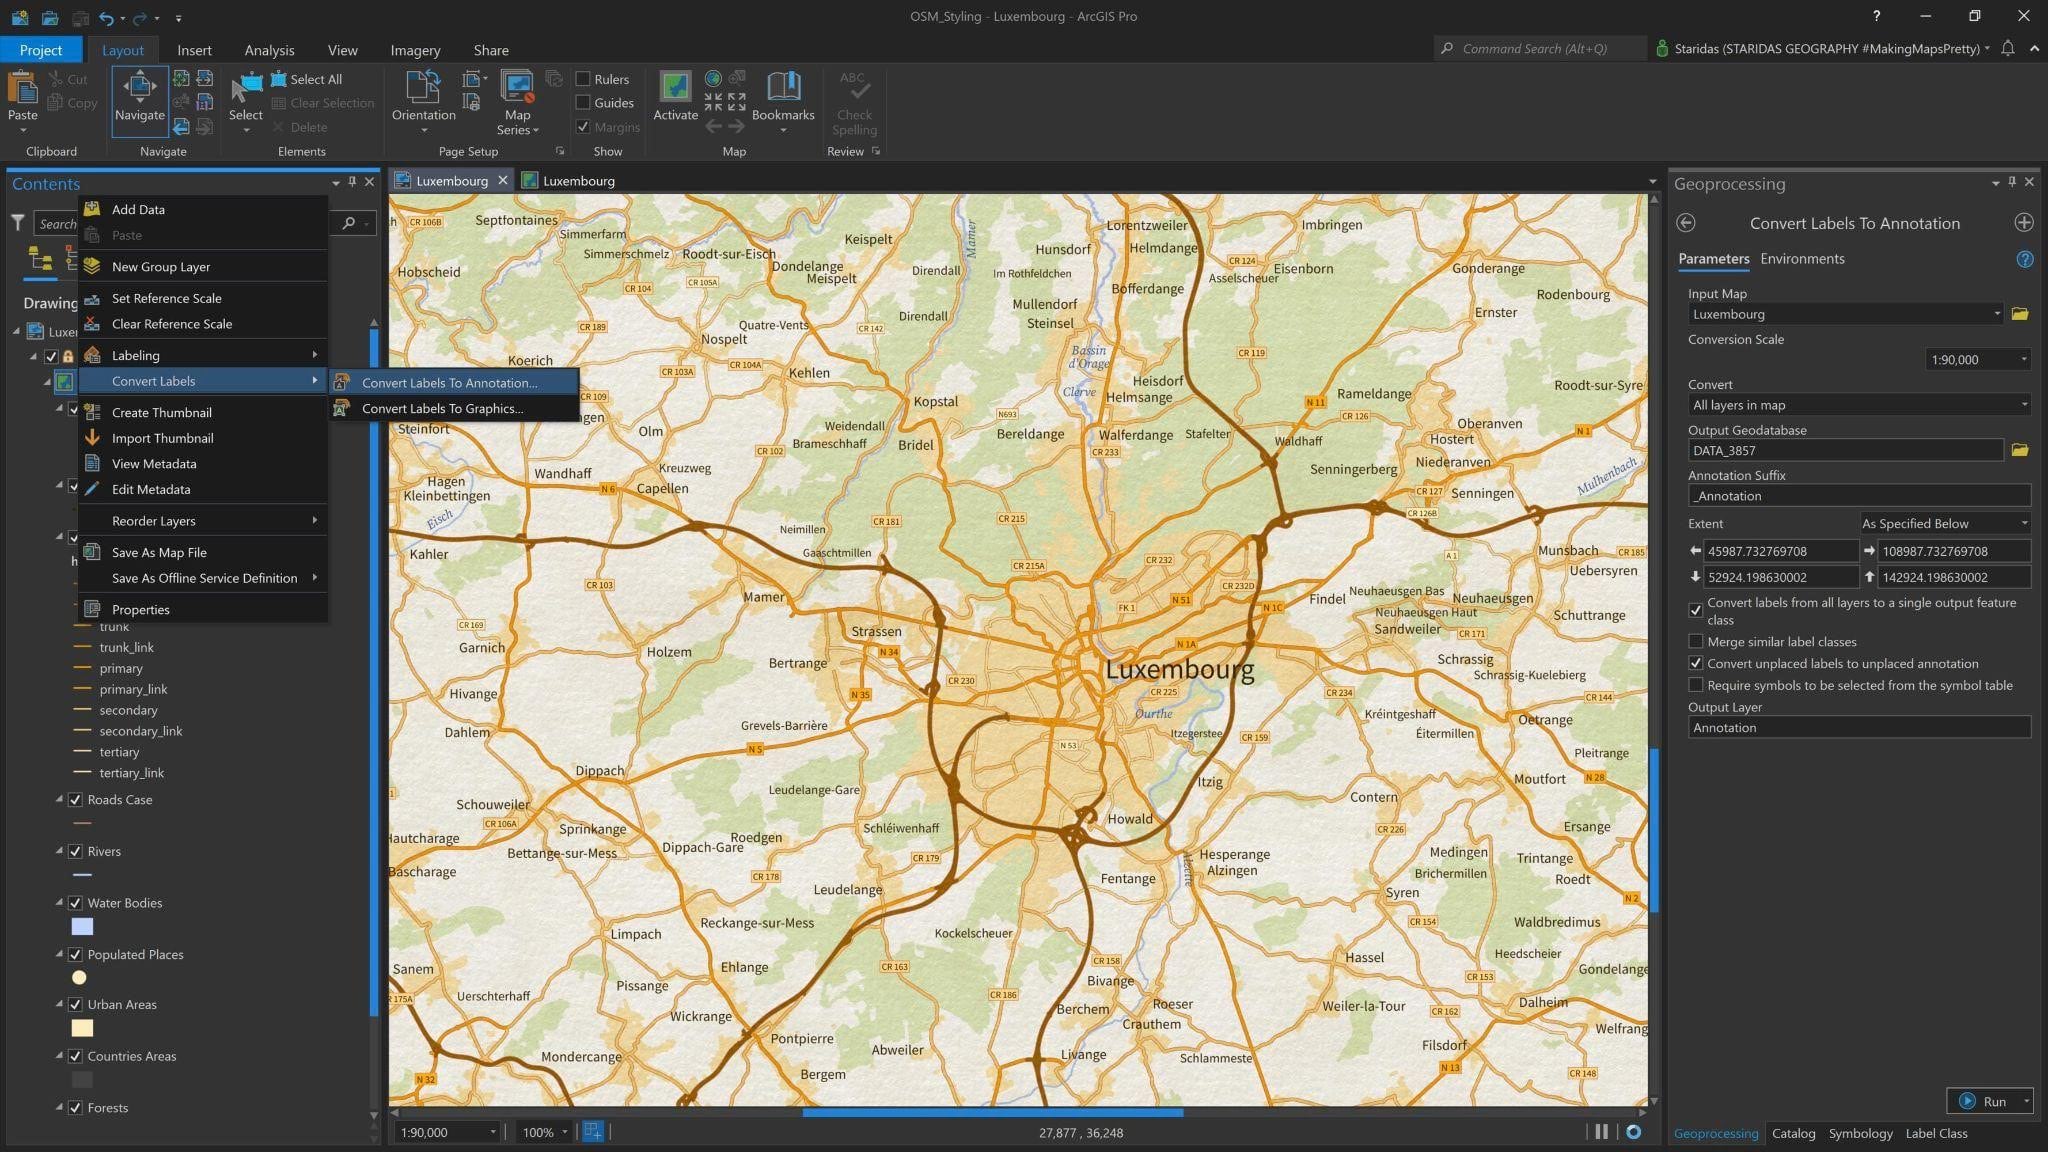Click the notifications bell icon
The image size is (2048, 1152).
2007,48
